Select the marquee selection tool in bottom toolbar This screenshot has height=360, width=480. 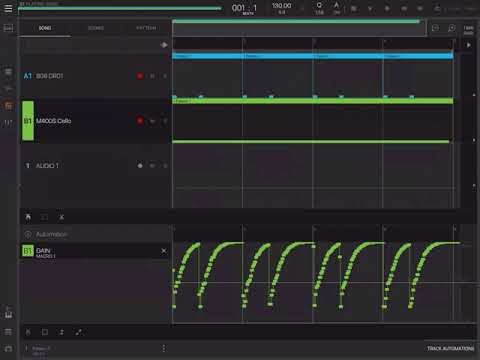pyautogui.click(x=45, y=332)
